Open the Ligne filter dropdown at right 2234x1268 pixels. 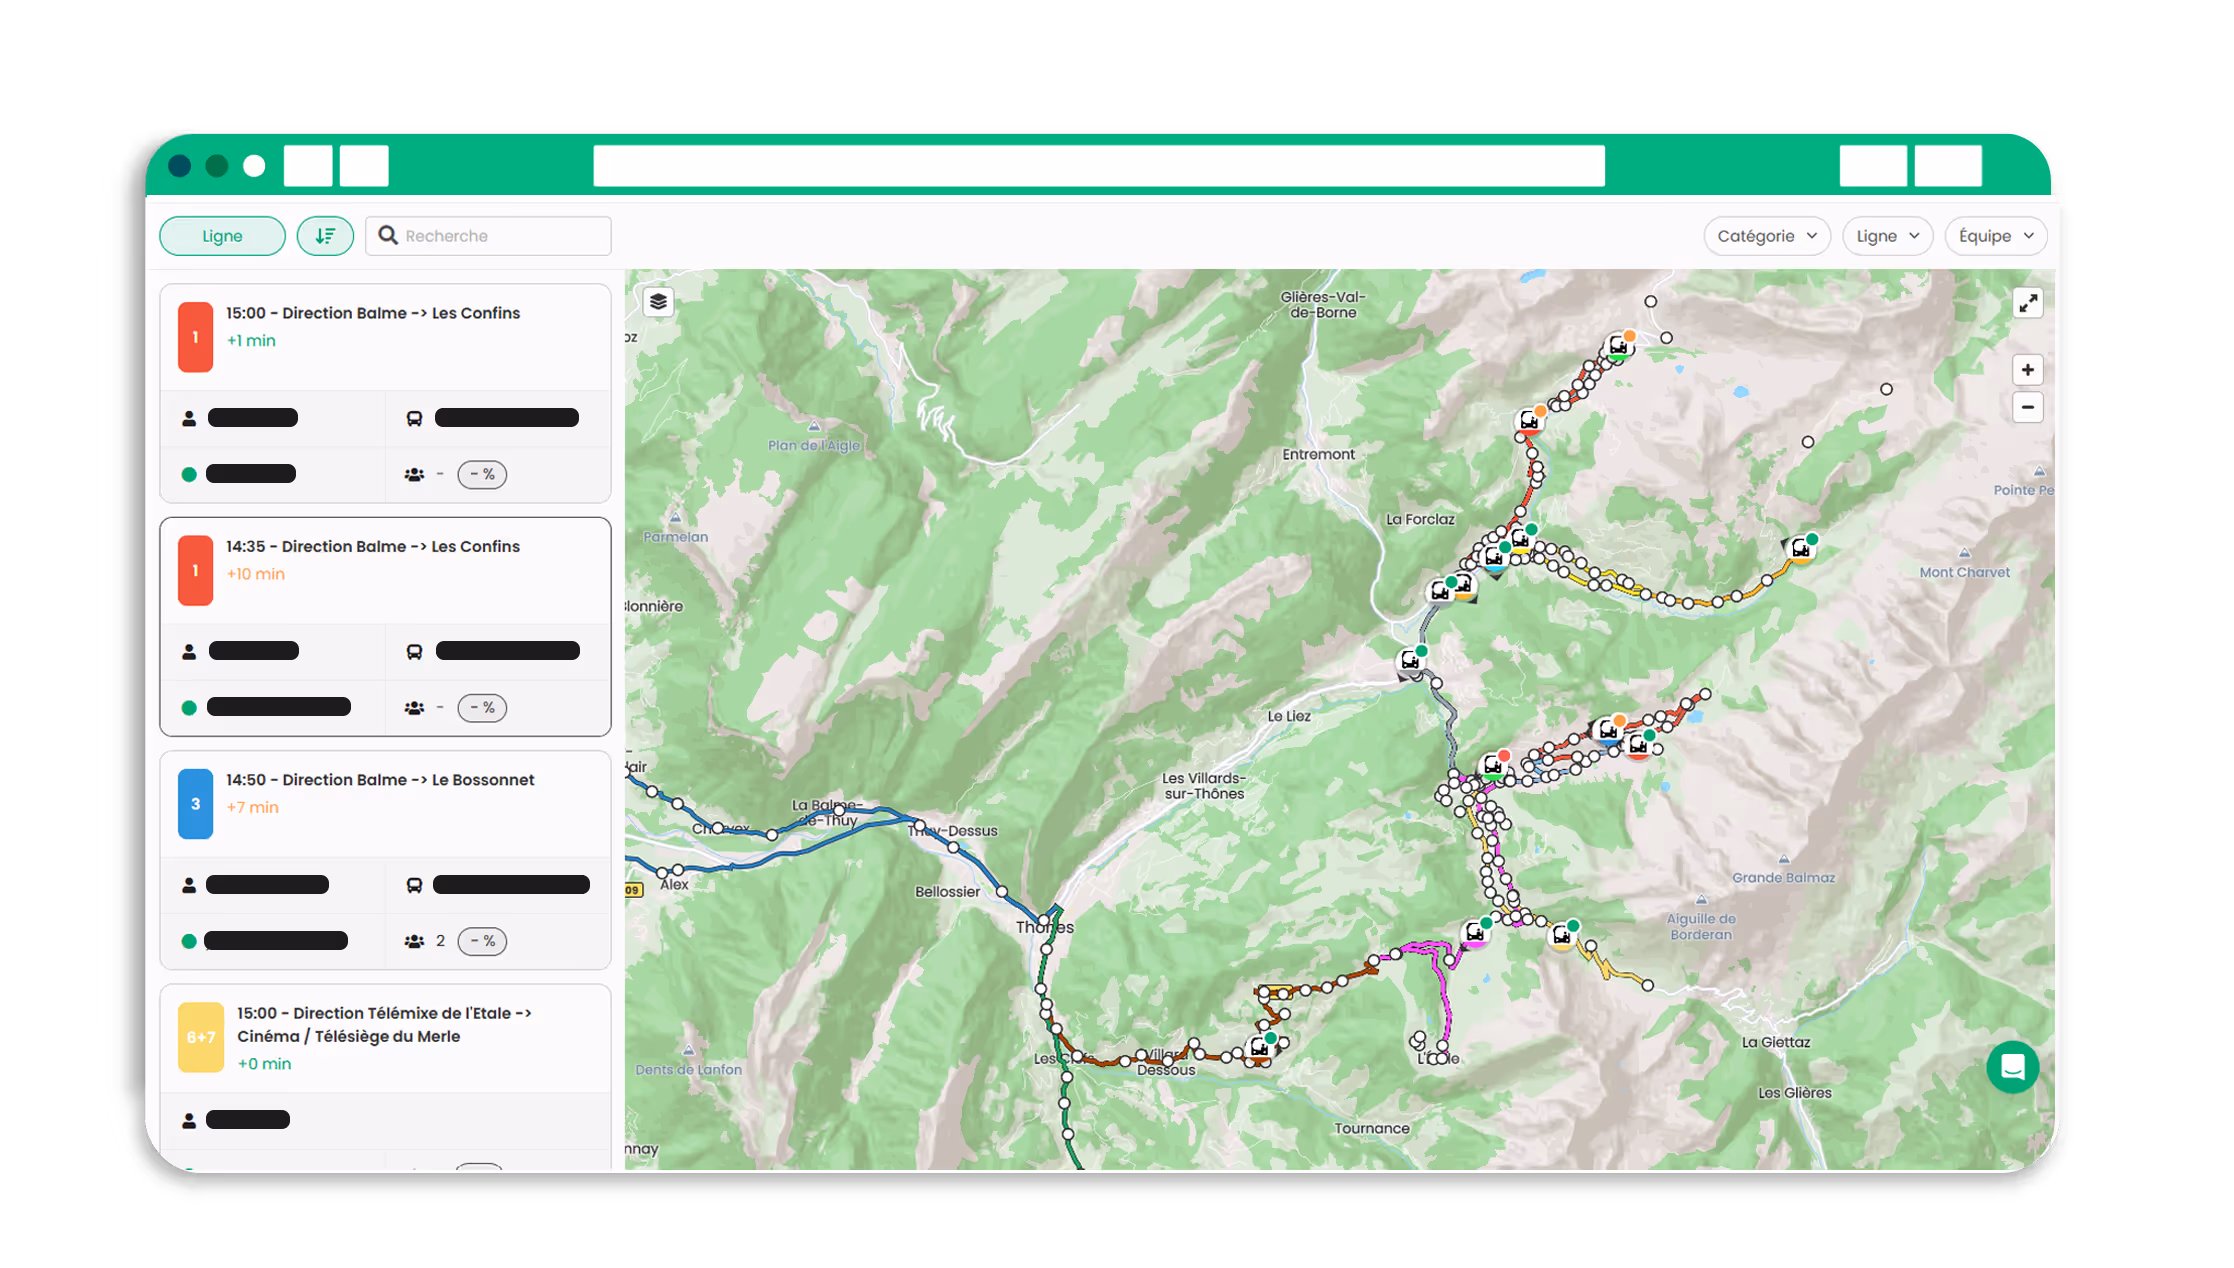point(1886,236)
